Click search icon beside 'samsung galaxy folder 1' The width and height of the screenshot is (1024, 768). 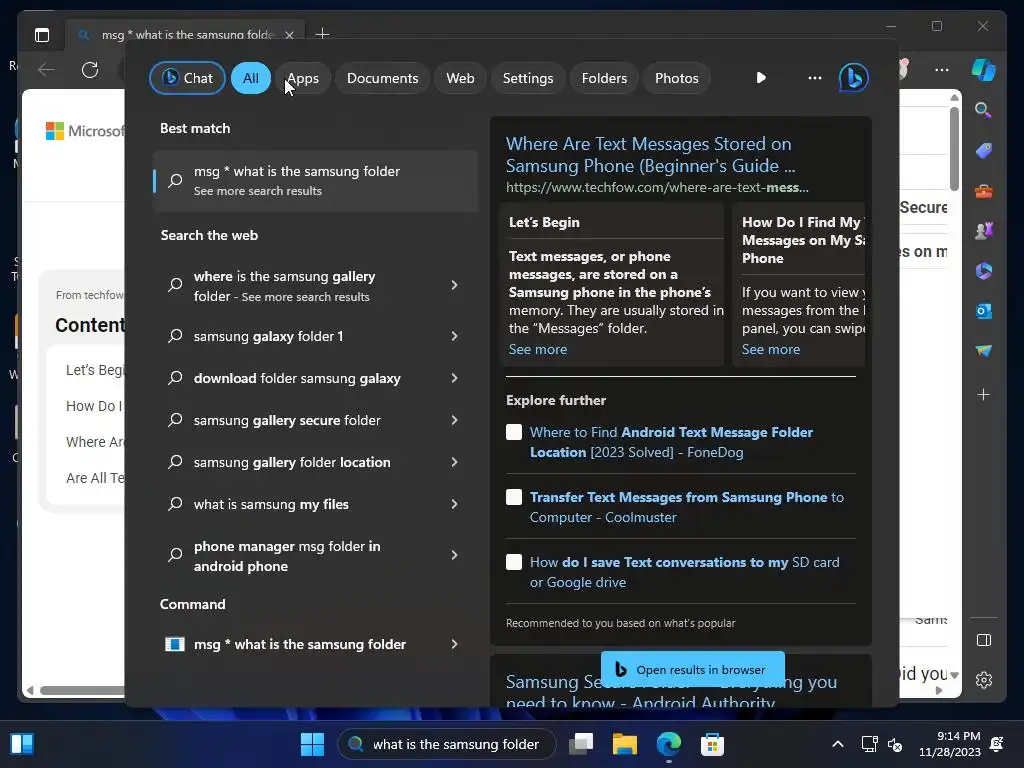point(175,336)
